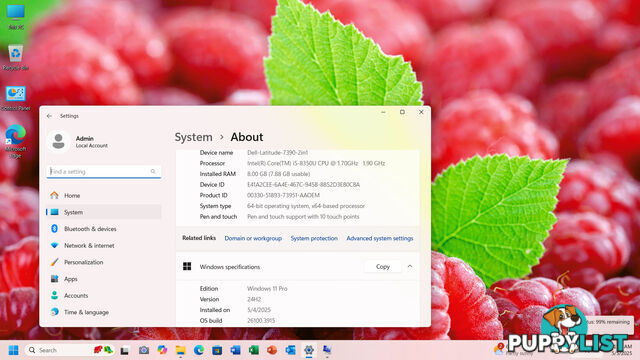Minimize the Settings window
Screen dimensions: 640x360
tap(383, 112)
